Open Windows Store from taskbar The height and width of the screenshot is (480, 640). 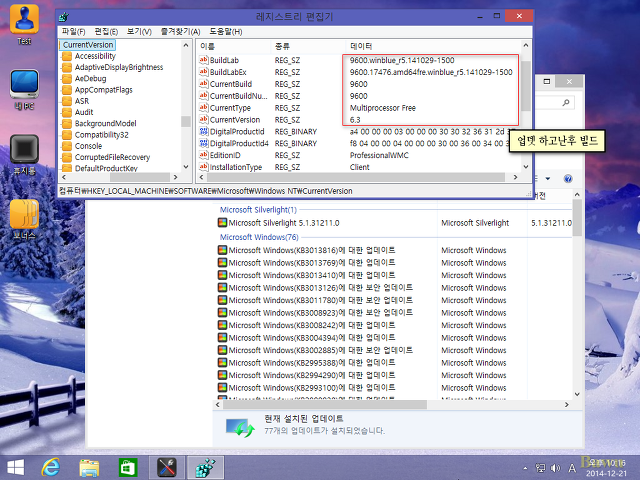click(128, 467)
